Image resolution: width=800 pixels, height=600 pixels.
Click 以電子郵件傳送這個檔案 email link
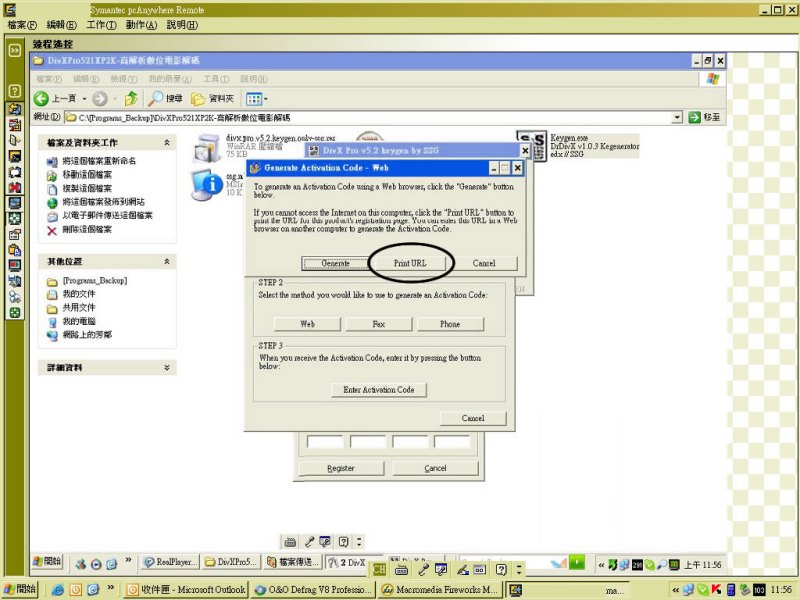(x=107, y=216)
